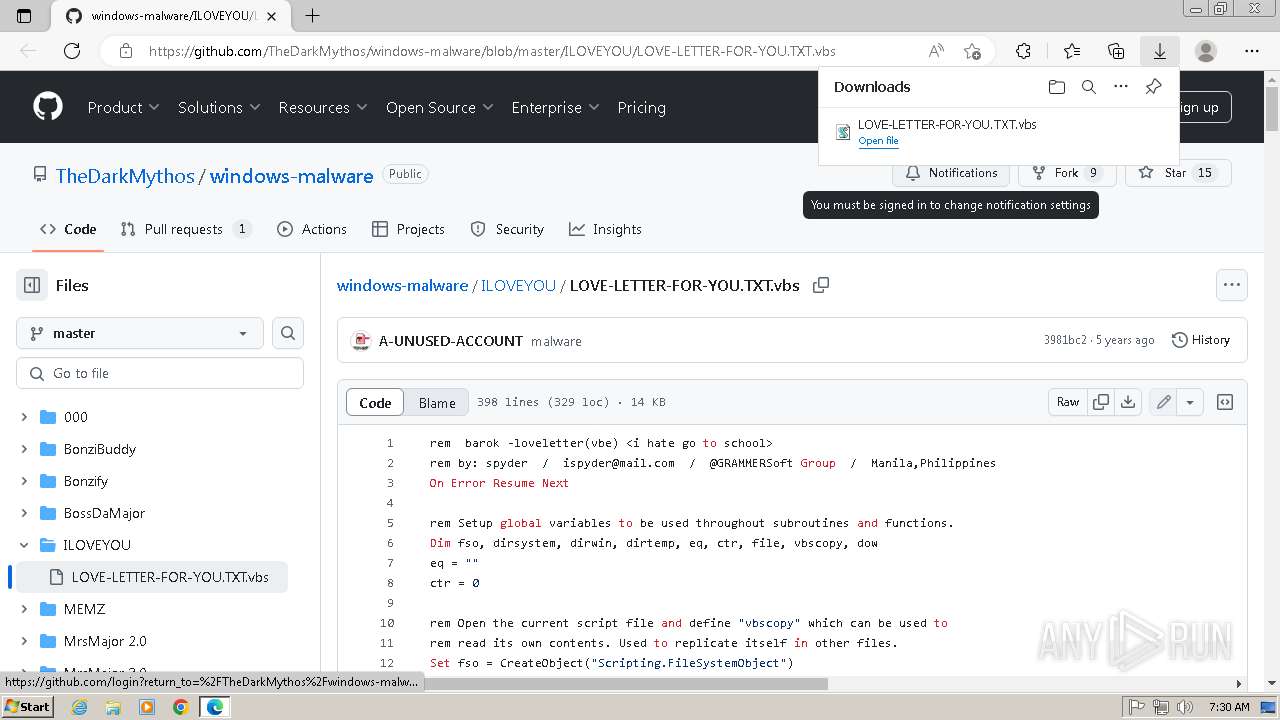Download the raw file icon
Viewport: 1280px width, 720px height.
click(1128, 402)
